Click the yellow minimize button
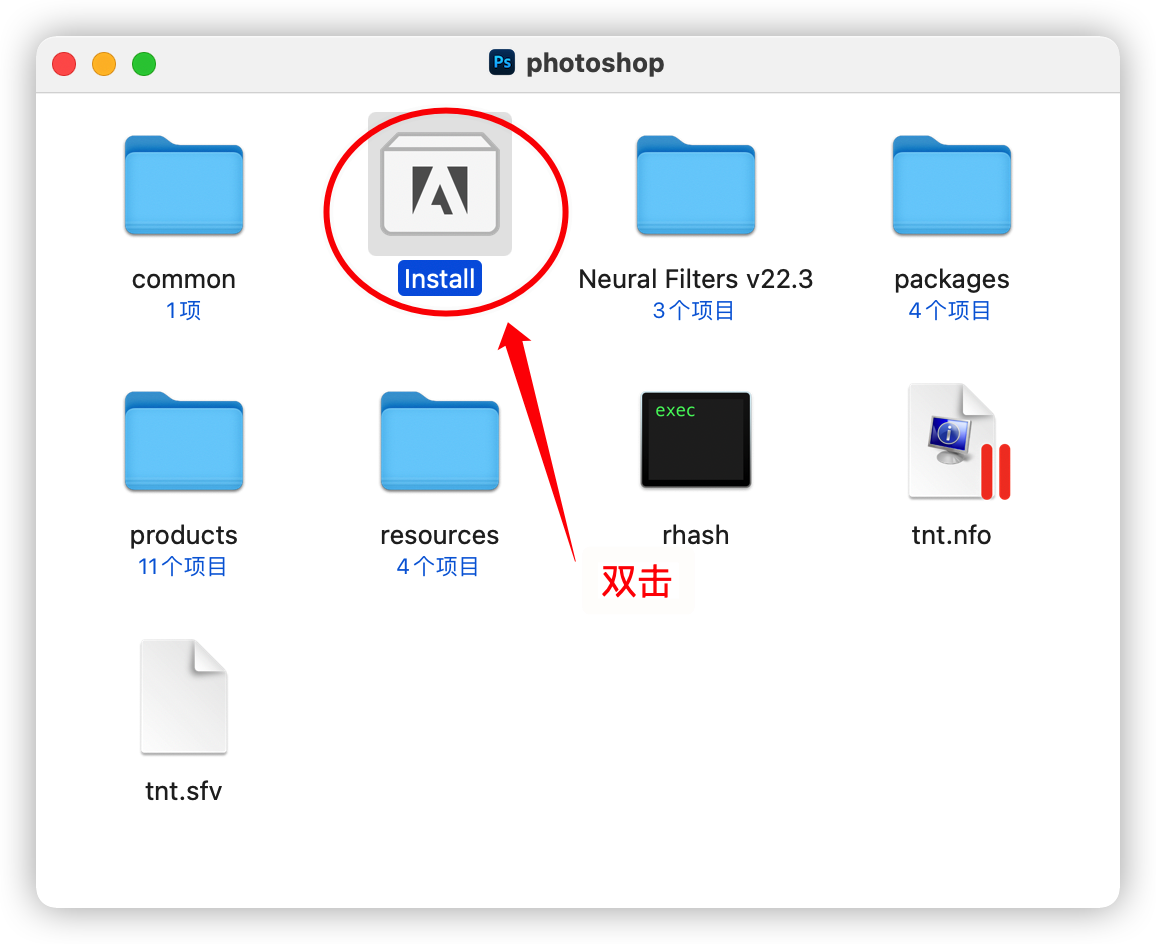This screenshot has height=944, width=1156. tap(104, 63)
